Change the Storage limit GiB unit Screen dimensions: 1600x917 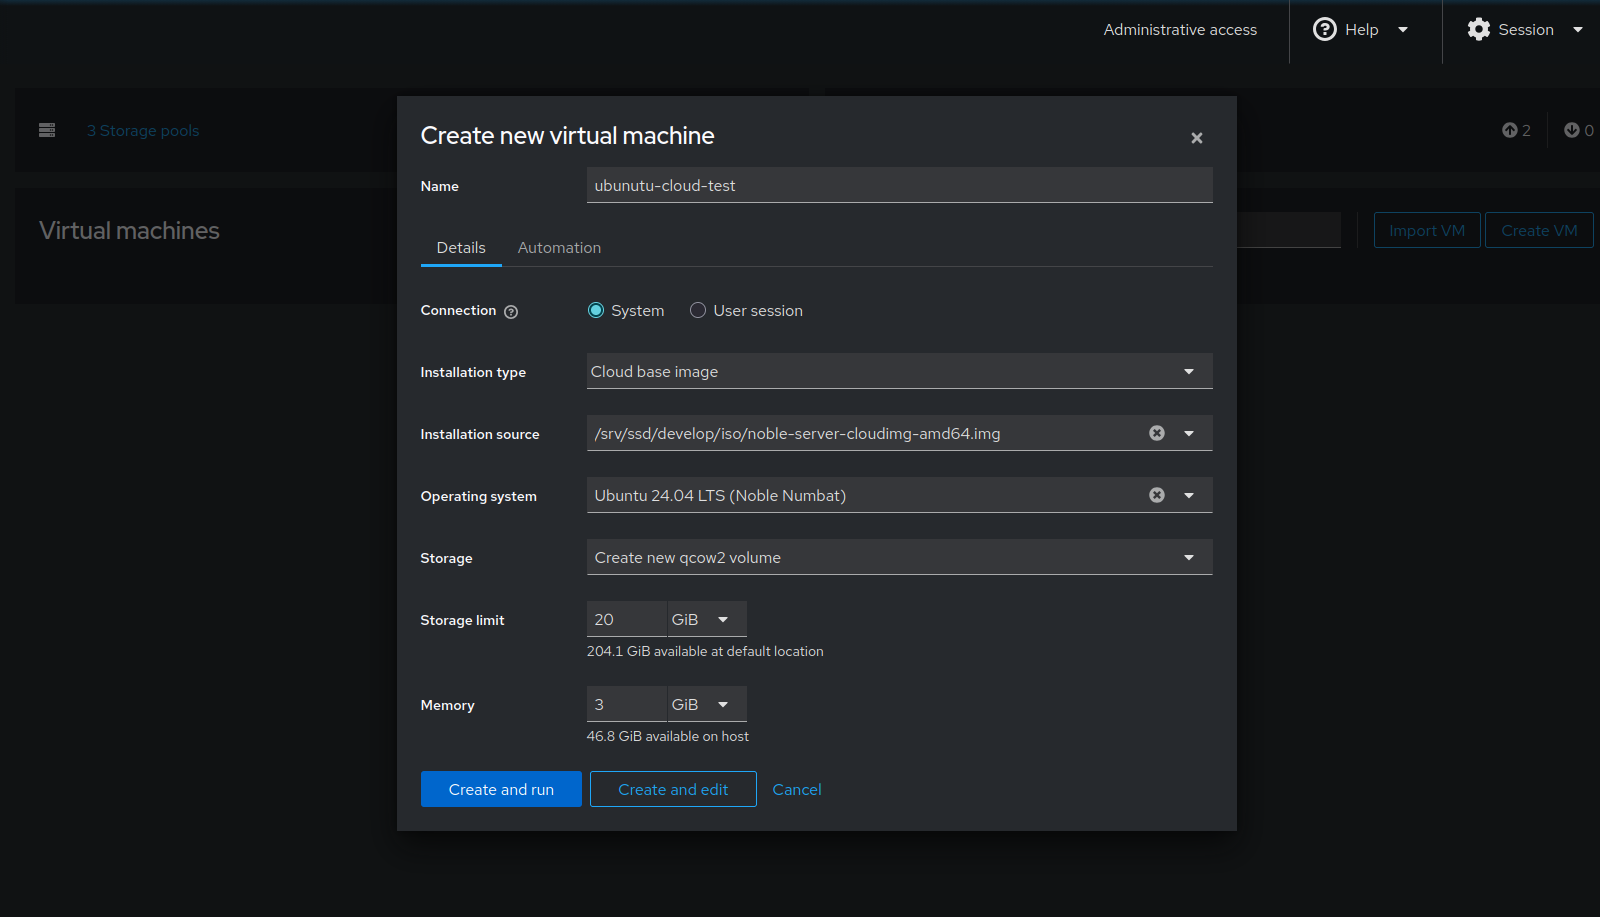point(706,620)
